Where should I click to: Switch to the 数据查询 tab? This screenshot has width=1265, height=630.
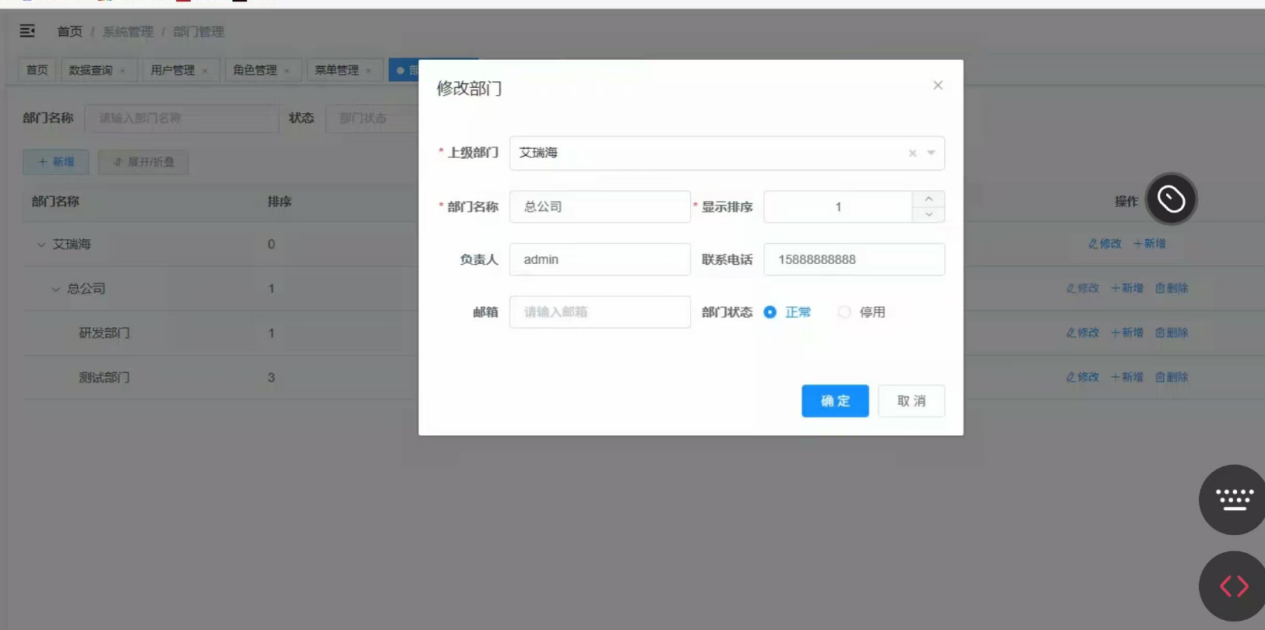tap(97, 70)
